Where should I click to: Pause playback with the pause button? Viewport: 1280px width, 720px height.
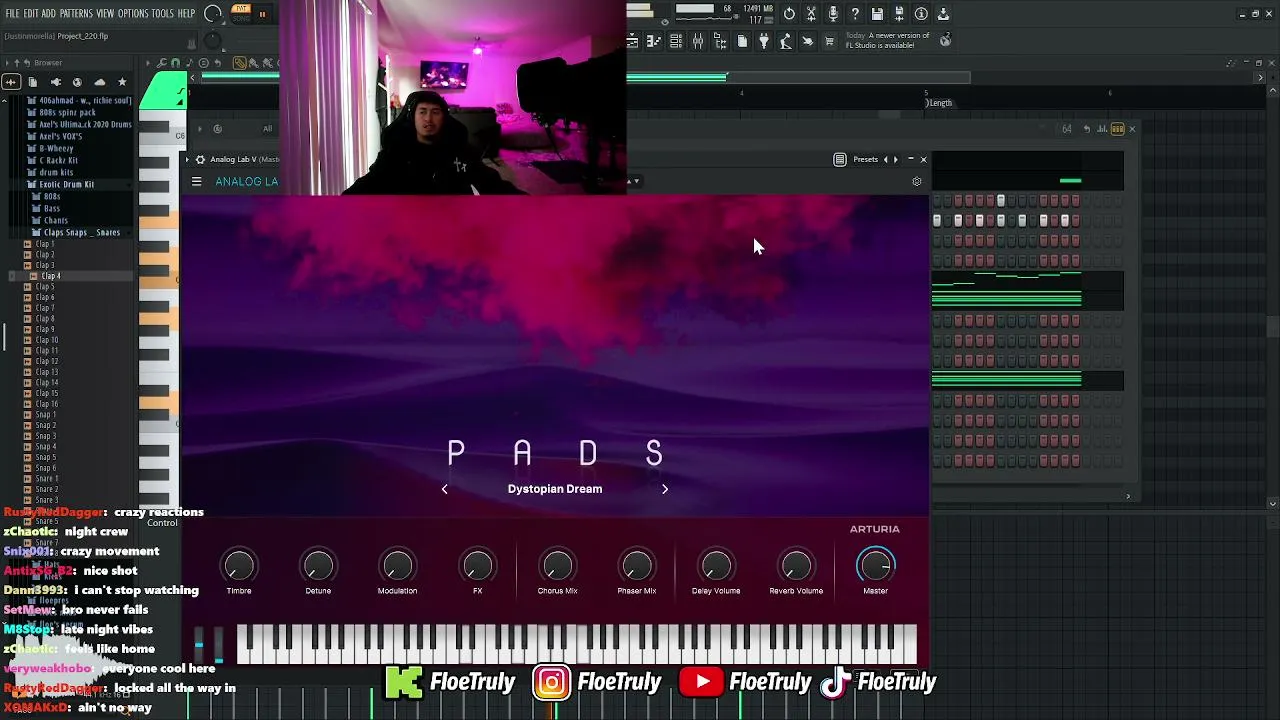tap(262, 14)
